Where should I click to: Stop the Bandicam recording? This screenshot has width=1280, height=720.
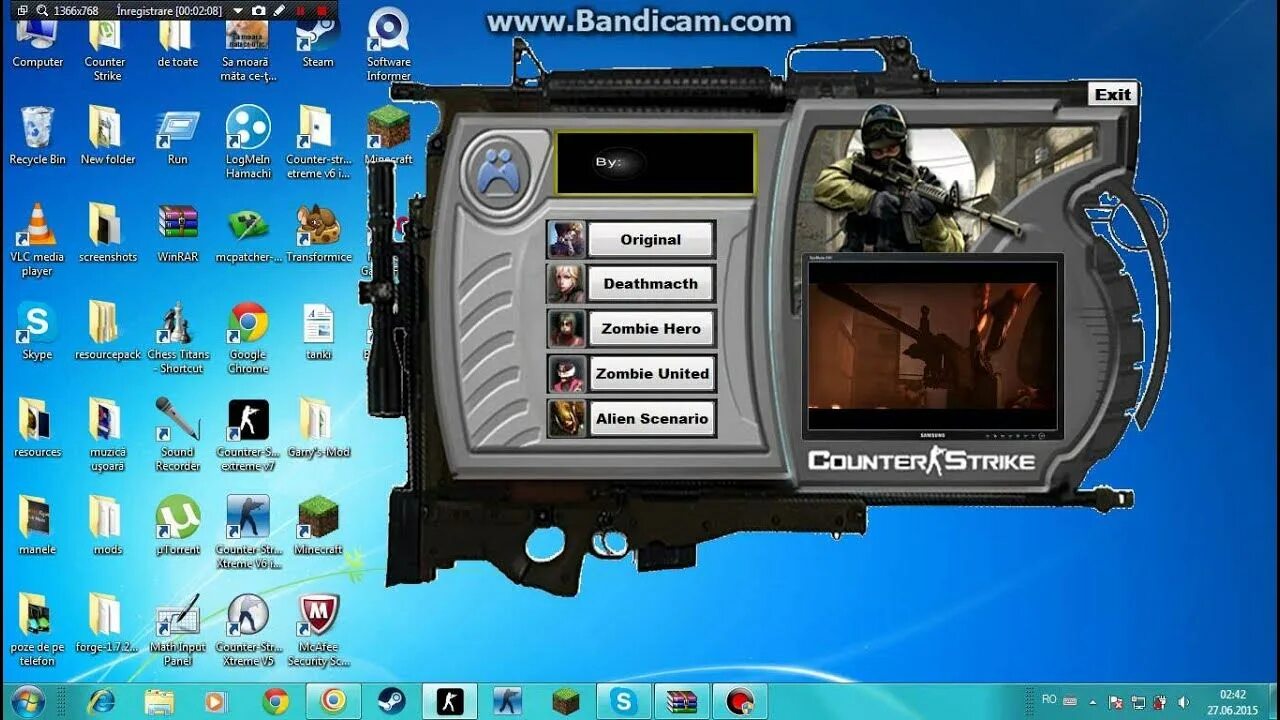click(322, 11)
